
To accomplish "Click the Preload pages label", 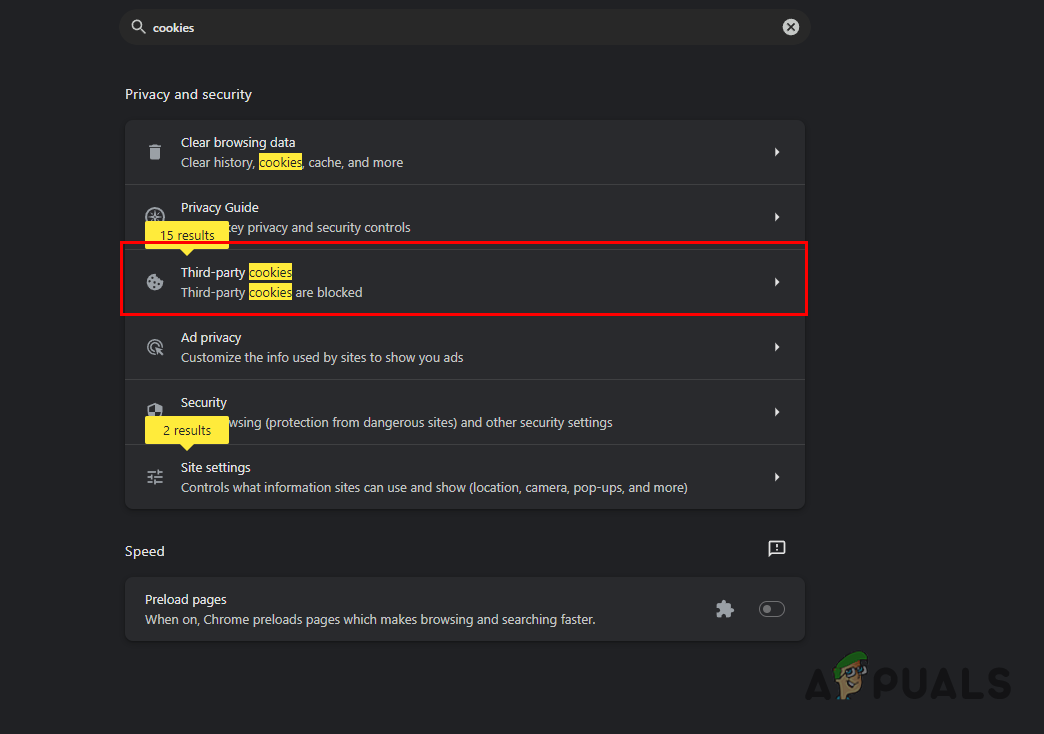I will coord(186,599).
